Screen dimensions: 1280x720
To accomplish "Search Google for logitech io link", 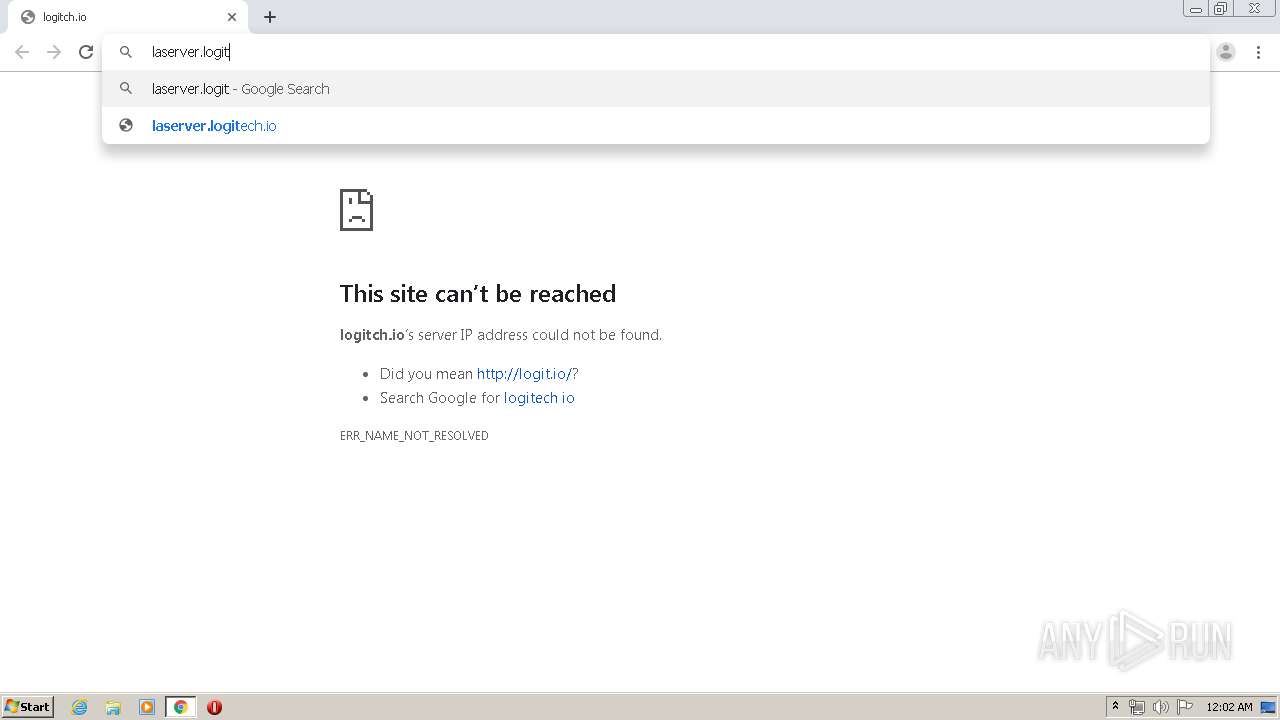I will pos(539,398).
